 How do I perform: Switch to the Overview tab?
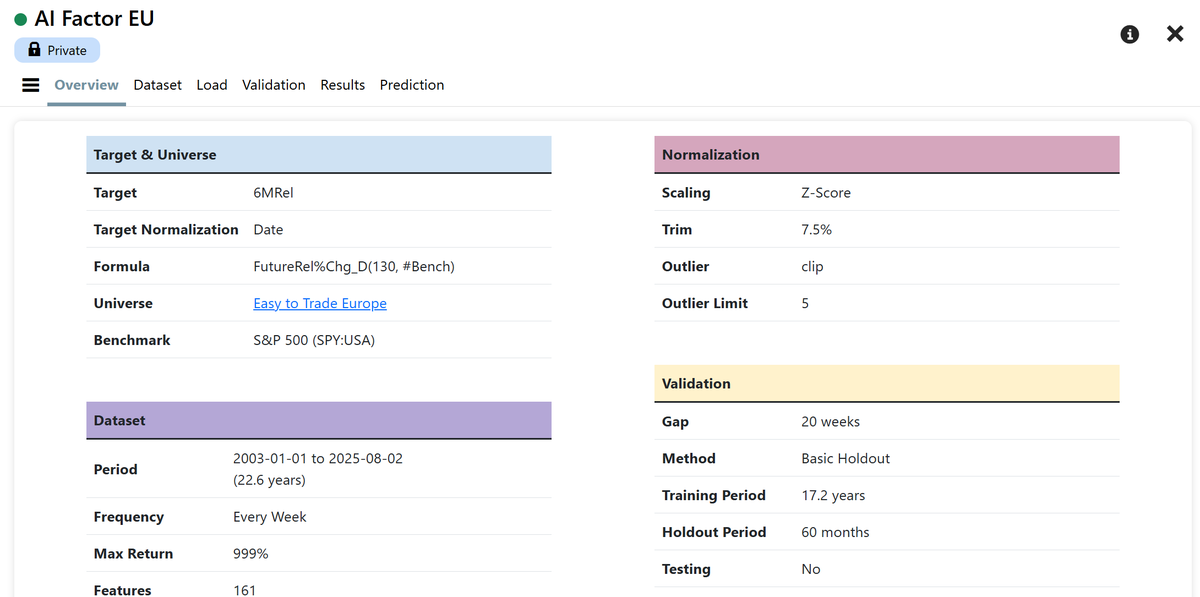[x=86, y=85]
